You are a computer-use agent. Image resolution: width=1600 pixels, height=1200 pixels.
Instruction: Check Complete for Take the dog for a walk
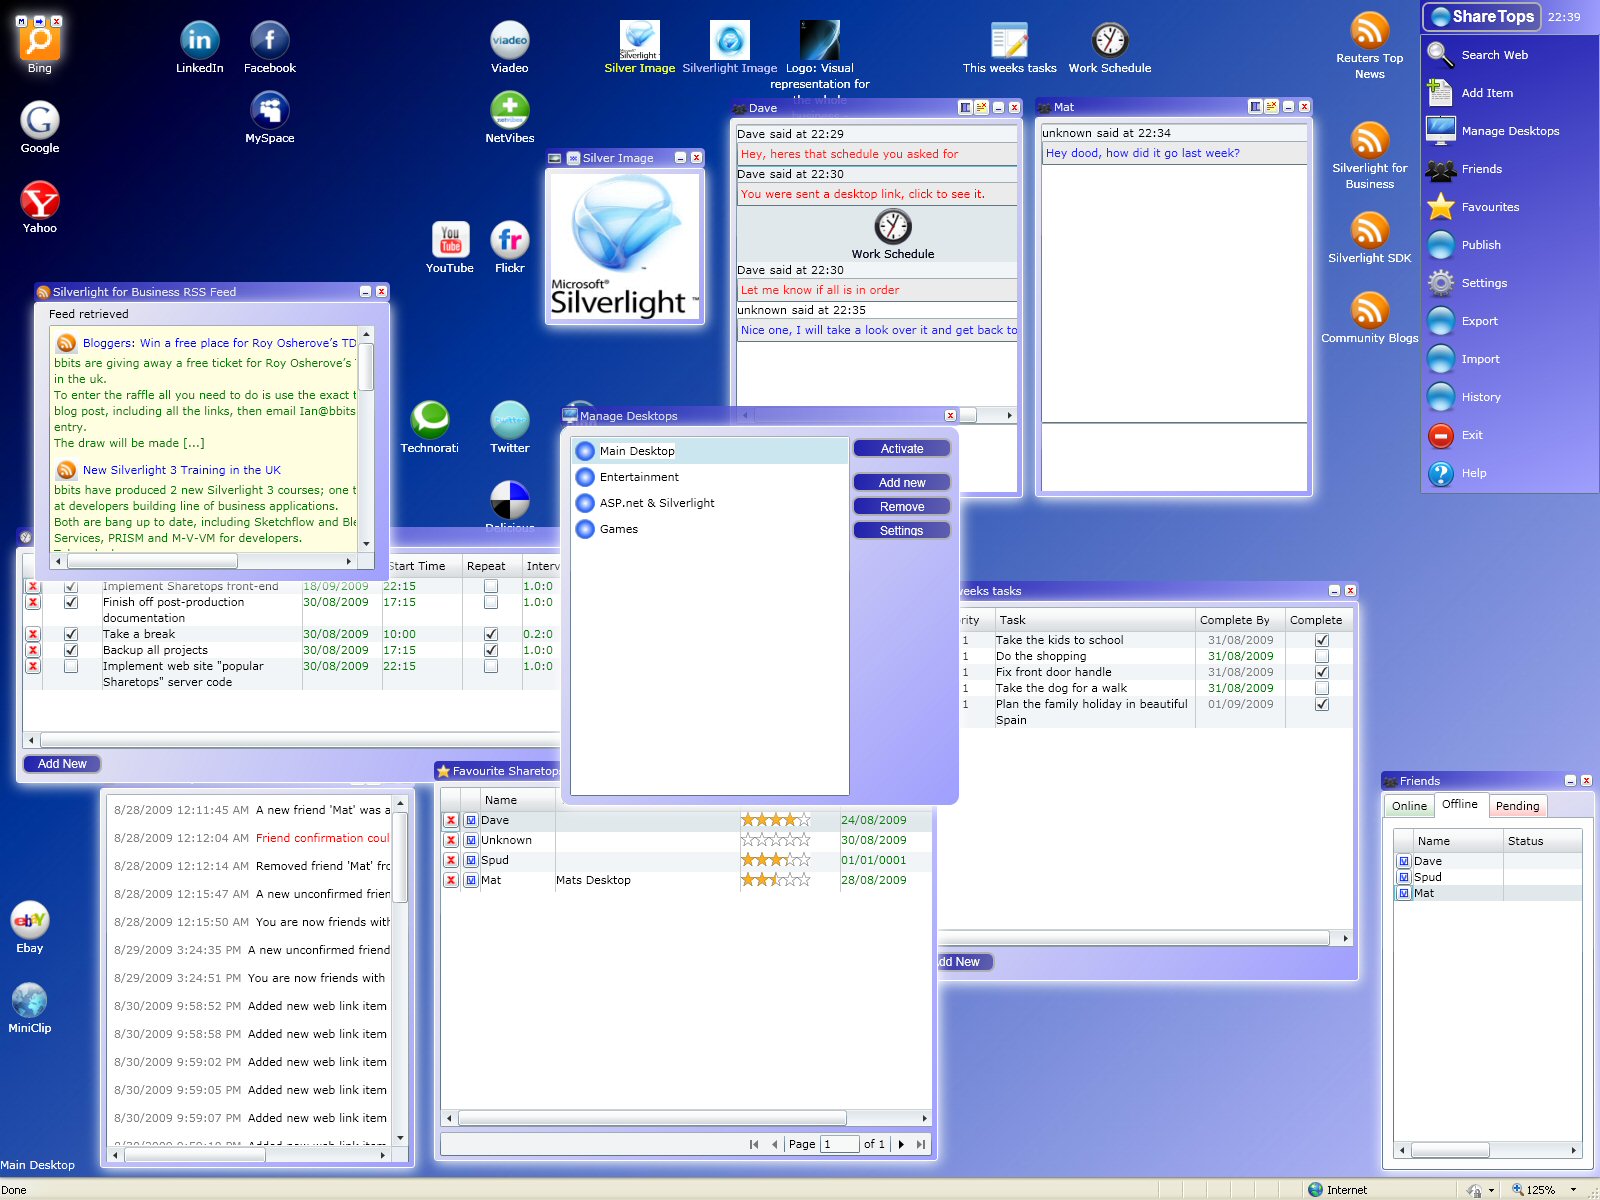pos(1322,688)
